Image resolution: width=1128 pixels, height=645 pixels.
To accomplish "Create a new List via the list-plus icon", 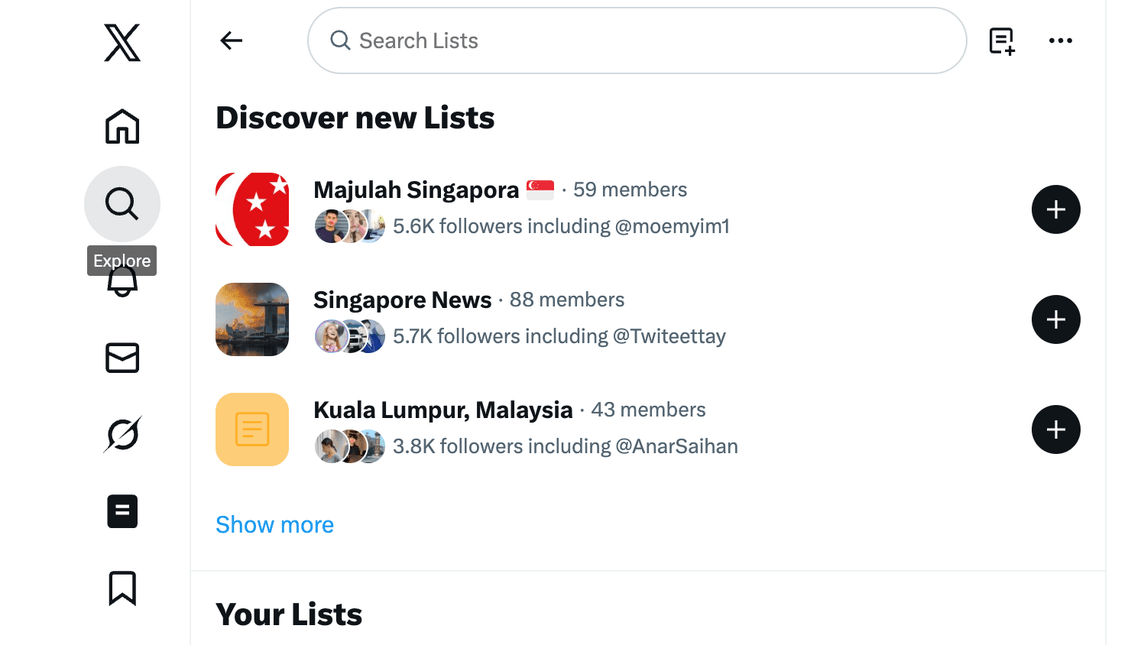I will tap(1002, 40).
